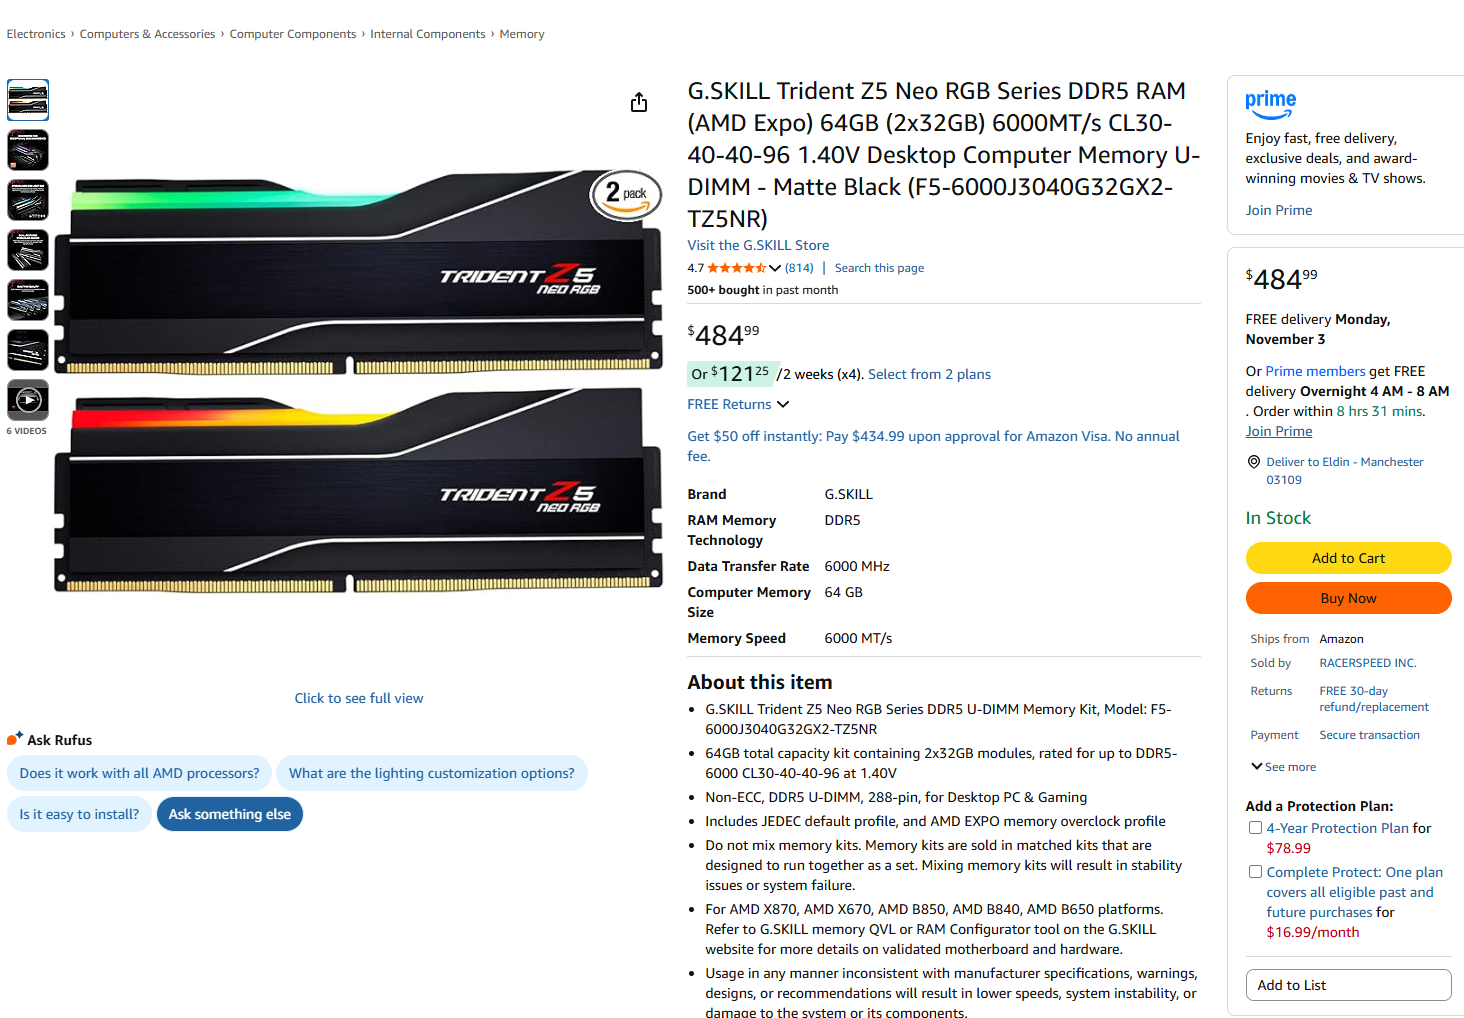Open the Computer Components breadcrumb
This screenshot has width=1464, height=1018.
point(293,34)
